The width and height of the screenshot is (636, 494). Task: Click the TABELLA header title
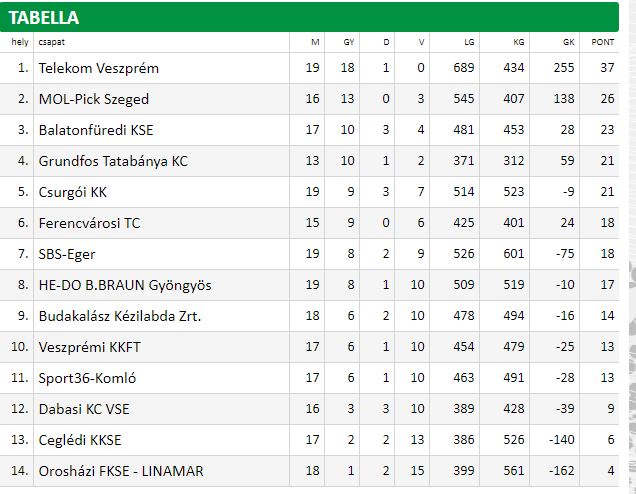[x=43, y=18]
